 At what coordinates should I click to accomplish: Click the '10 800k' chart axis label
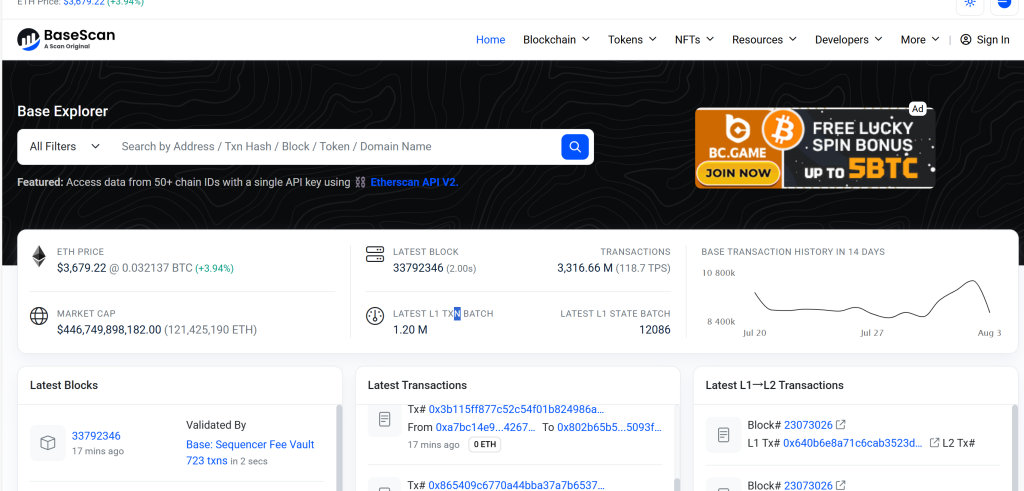(718, 273)
